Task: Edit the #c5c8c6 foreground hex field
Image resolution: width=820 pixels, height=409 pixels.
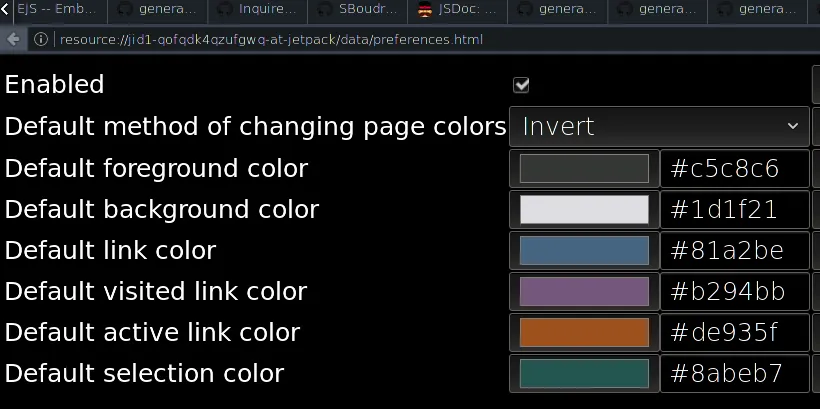Action: click(735, 168)
